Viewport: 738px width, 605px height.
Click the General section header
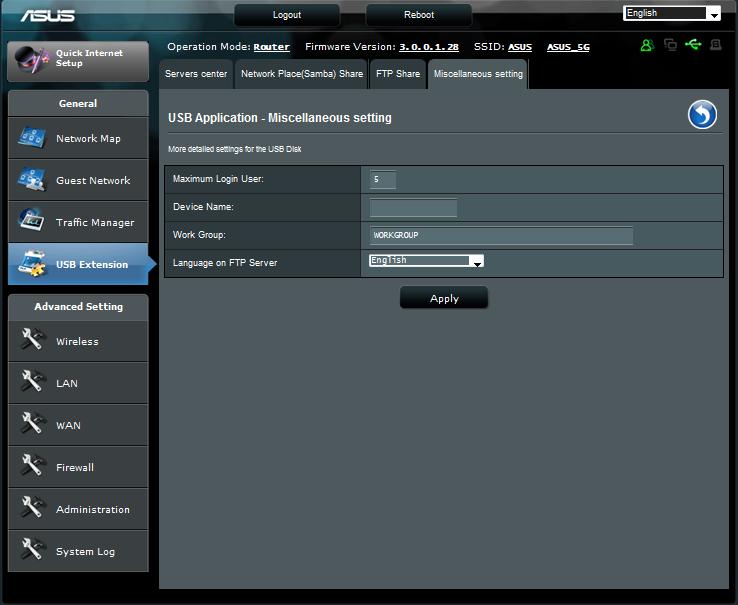click(78, 103)
